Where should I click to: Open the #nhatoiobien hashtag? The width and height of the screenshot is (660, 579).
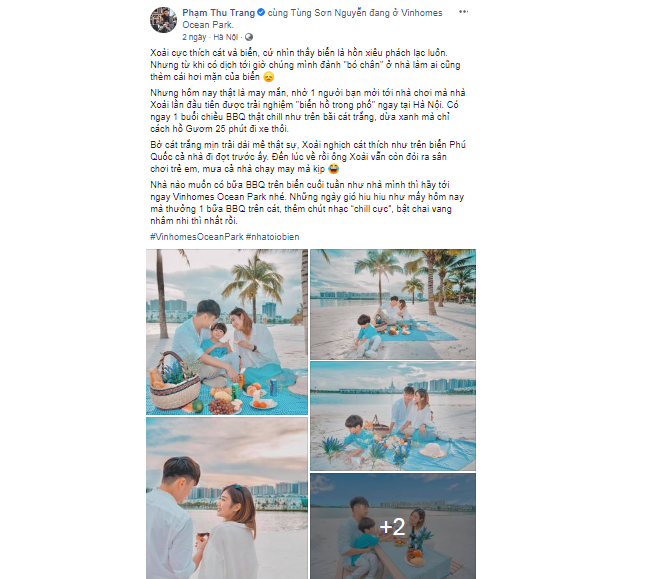click(272, 237)
